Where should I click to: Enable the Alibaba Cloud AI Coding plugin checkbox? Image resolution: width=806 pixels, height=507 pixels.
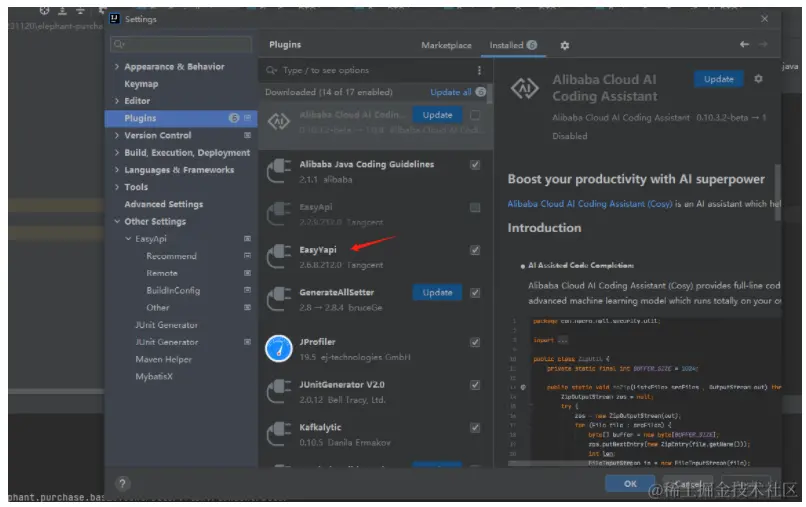click(475, 115)
